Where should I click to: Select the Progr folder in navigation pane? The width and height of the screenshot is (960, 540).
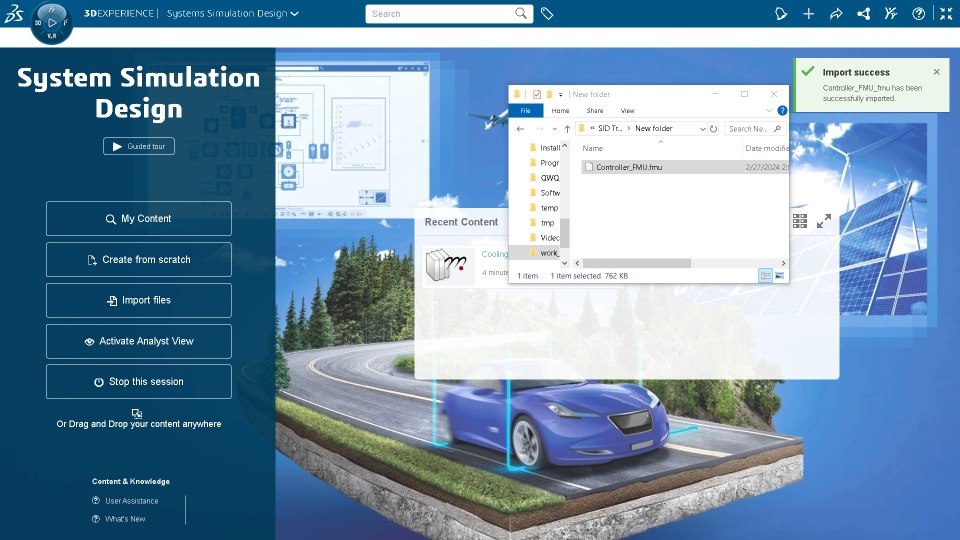point(544,163)
